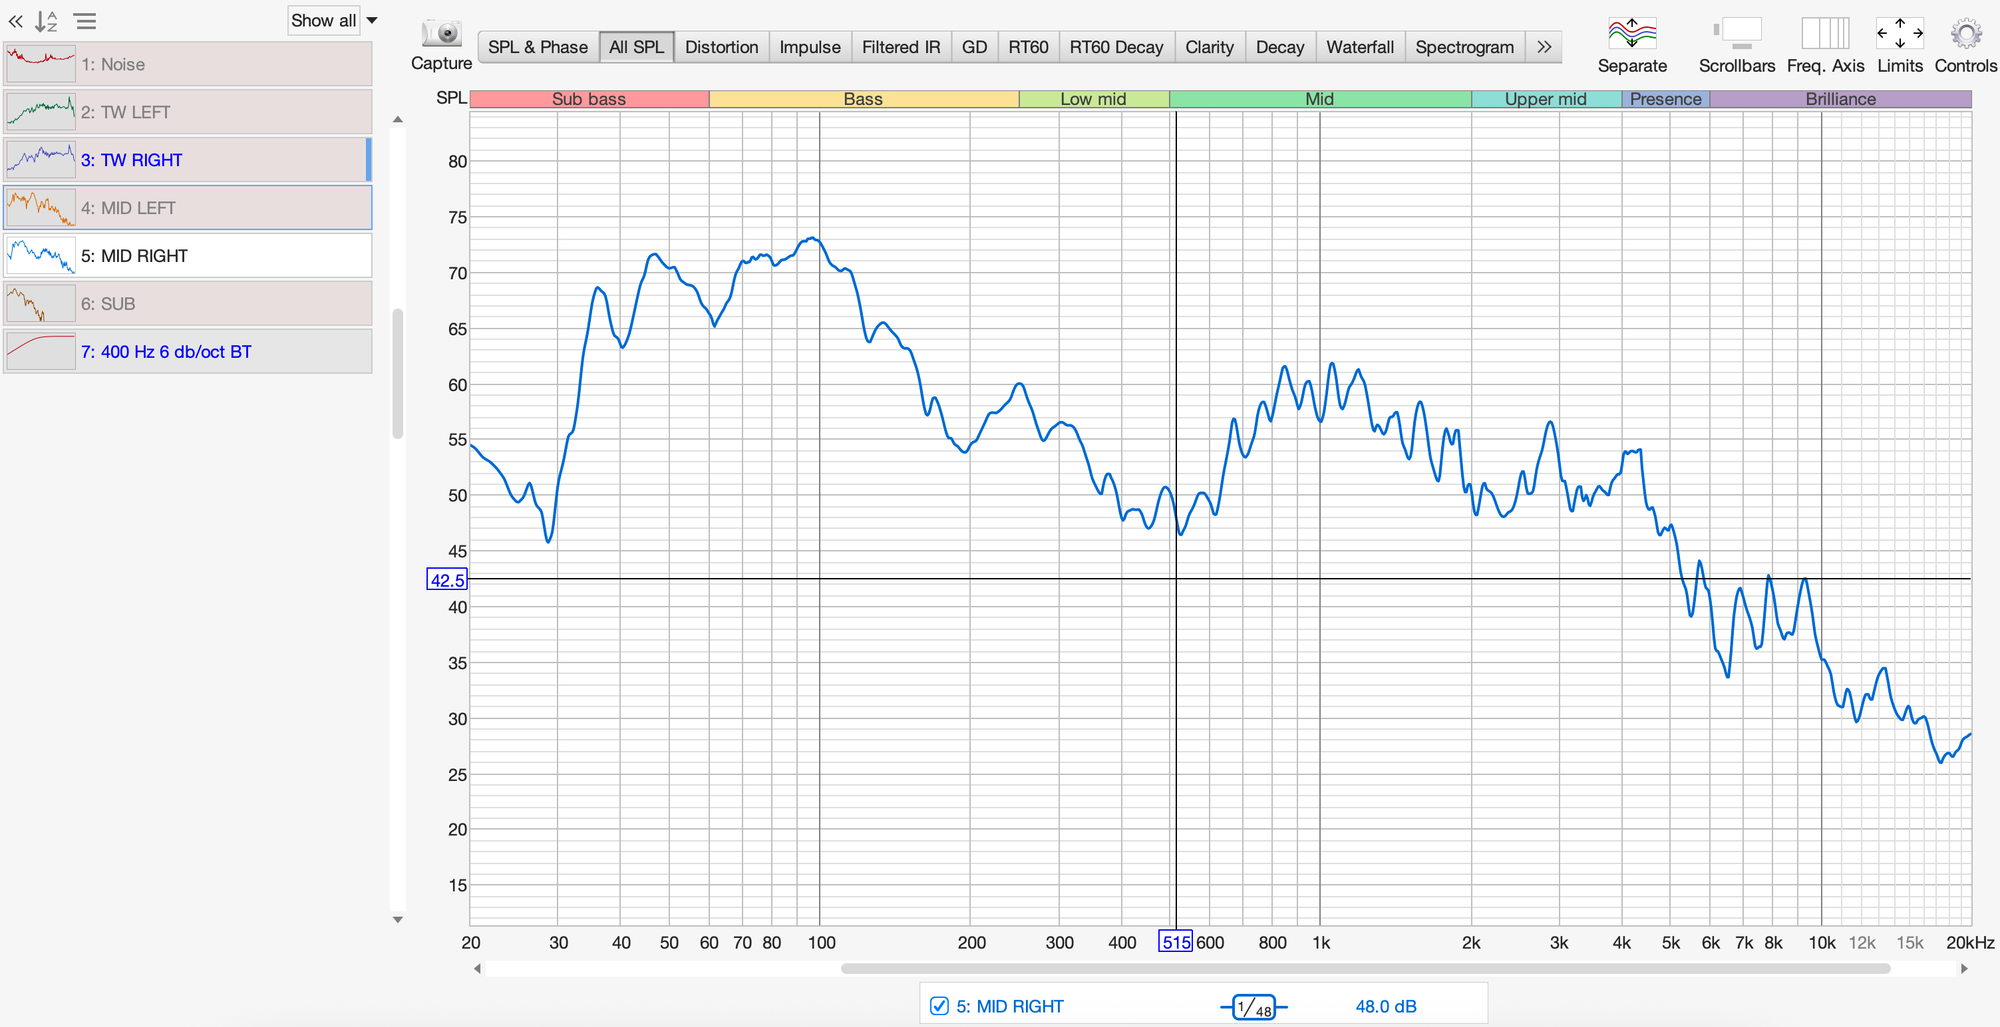Image resolution: width=2000 pixels, height=1027 pixels.
Task: Uncheck the 5: MID RIGHT trace checkbox
Action: point(939,1006)
